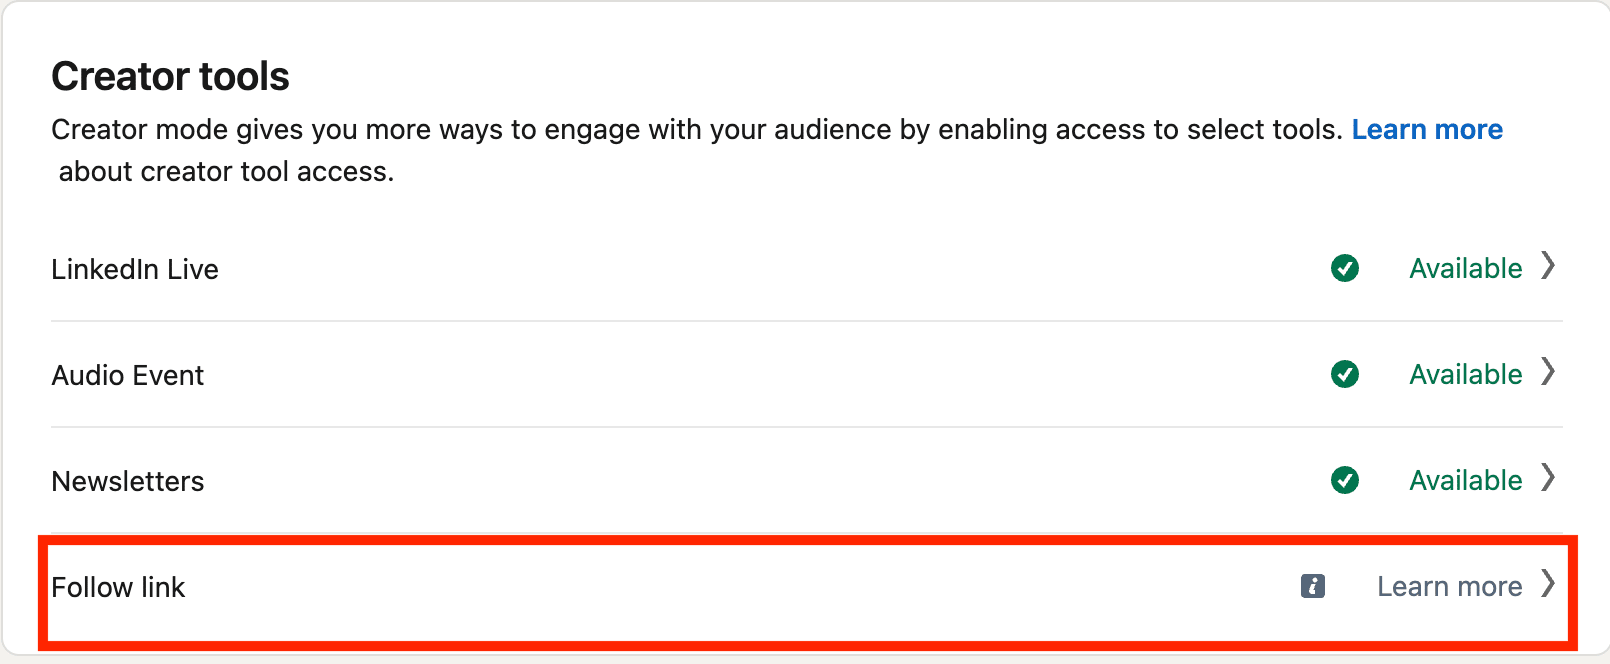Expand the LinkedIn Live chevron arrow

click(x=1548, y=266)
